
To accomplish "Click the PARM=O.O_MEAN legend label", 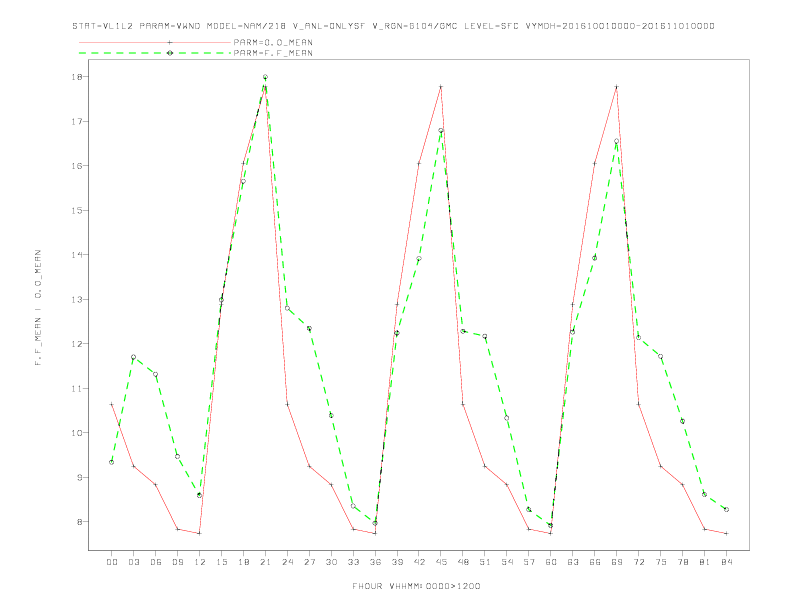I will 273,42.
